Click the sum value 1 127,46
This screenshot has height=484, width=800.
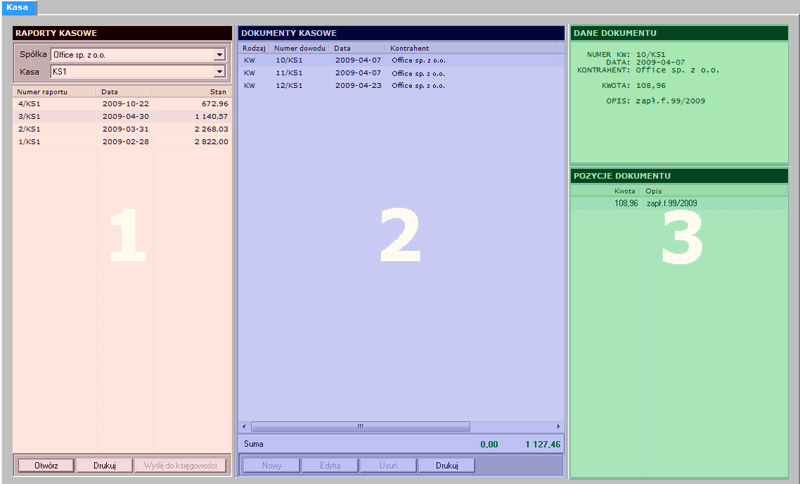[x=543, y=444]
